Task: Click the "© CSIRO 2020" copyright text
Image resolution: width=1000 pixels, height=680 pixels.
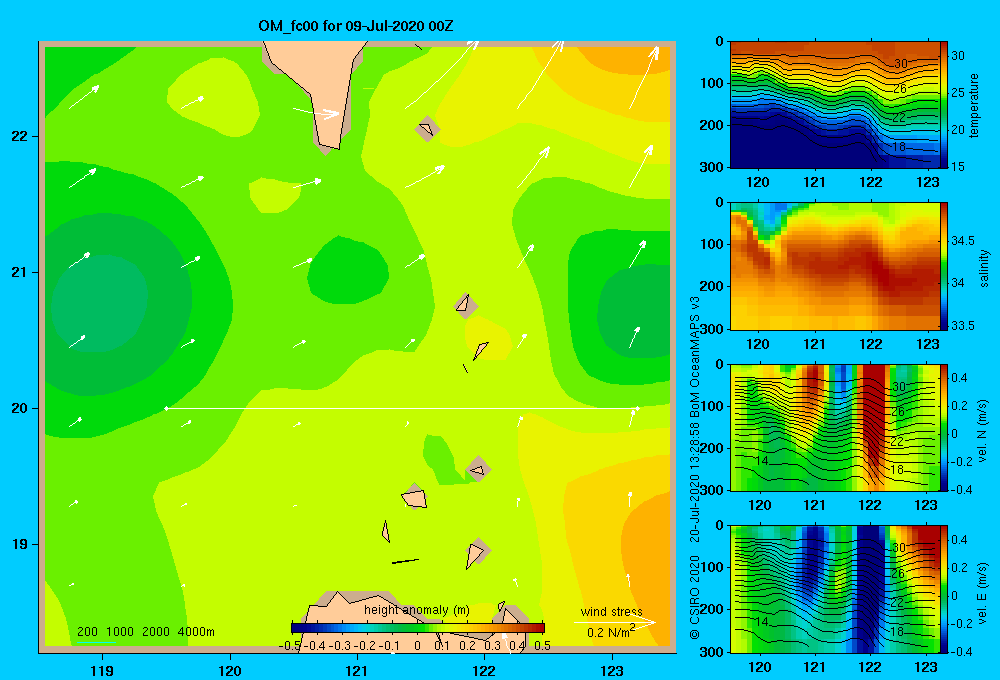Action: coord(695,597)
